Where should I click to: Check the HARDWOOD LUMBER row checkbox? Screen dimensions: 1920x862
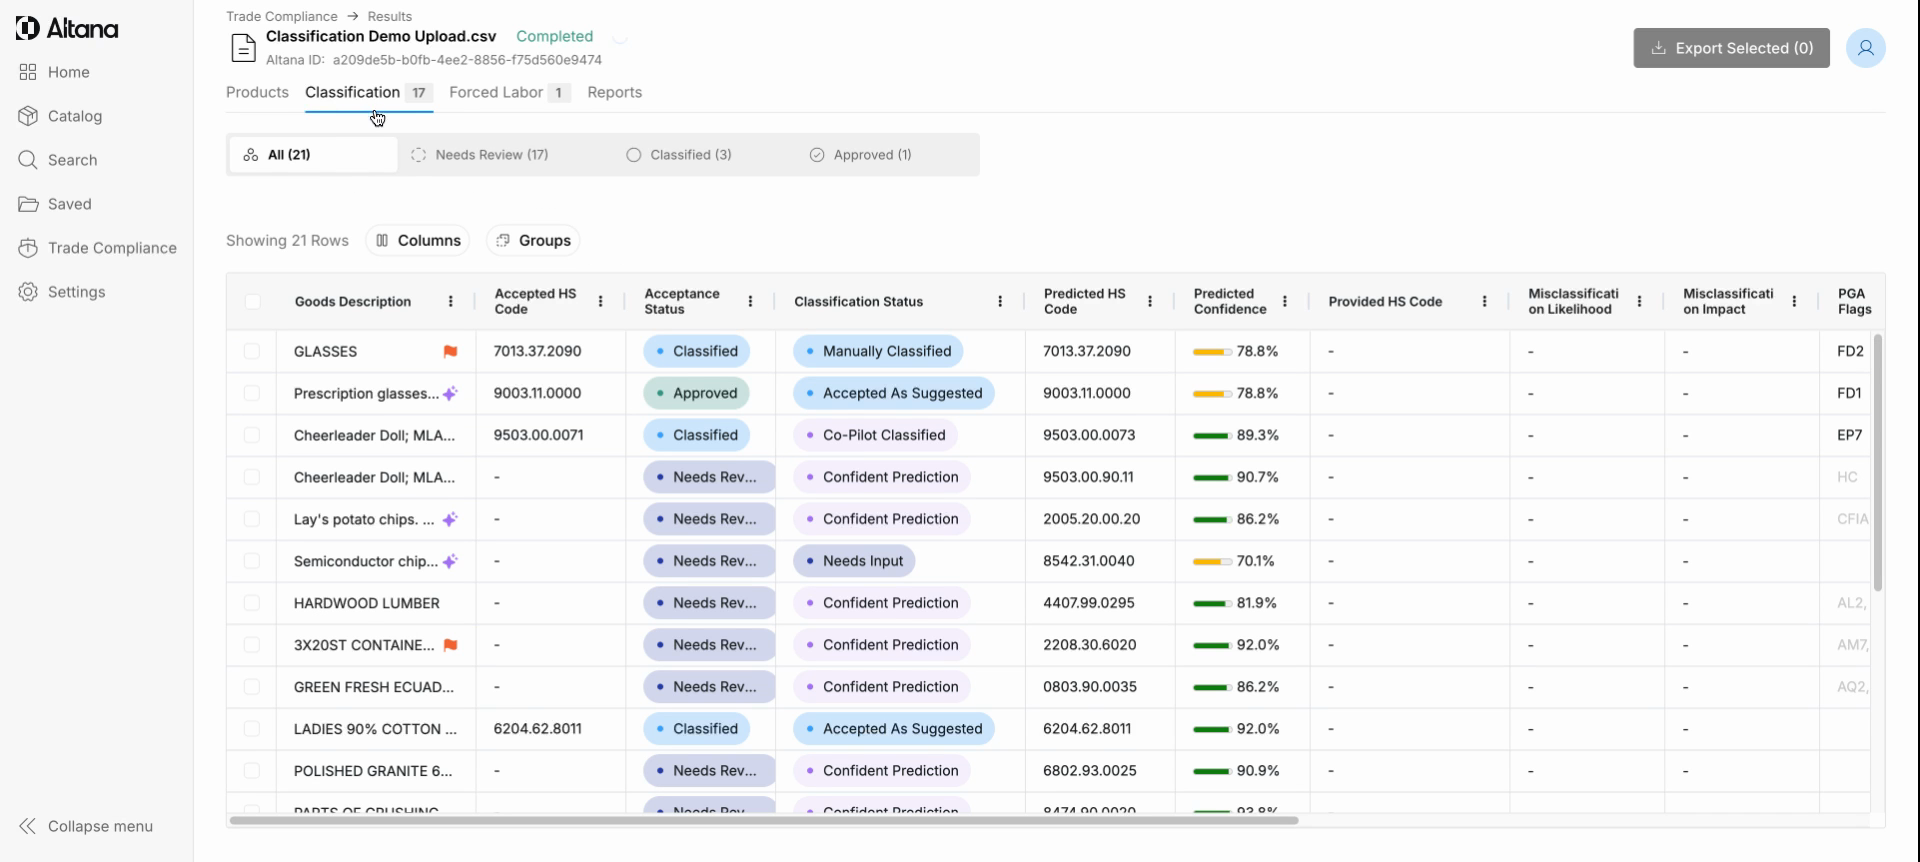[252, 603]
